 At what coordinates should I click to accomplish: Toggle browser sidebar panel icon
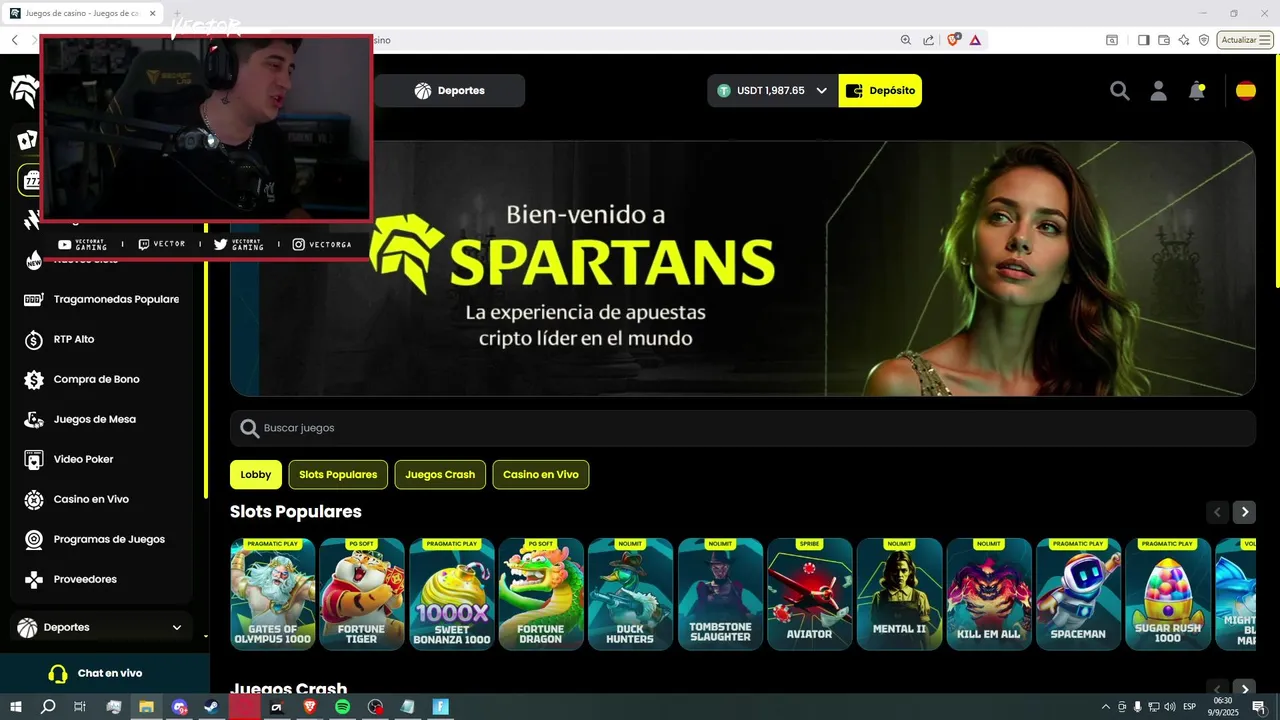coord(1144,40)
